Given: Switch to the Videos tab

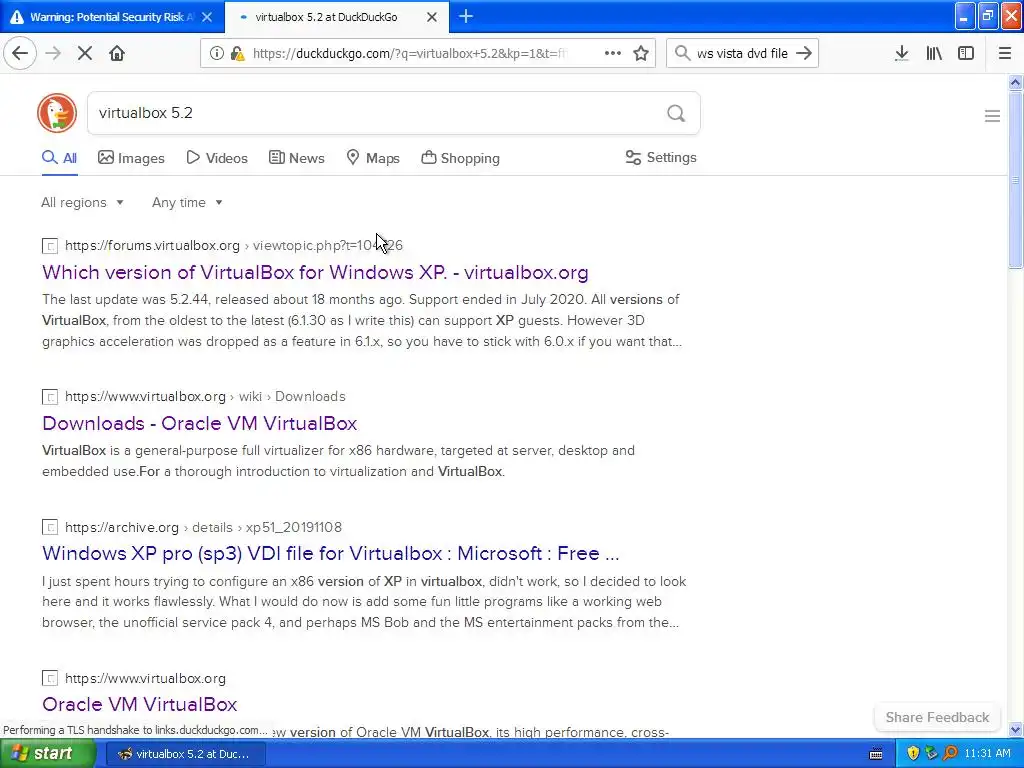Looking at the screenshot, I should (217, 158).
